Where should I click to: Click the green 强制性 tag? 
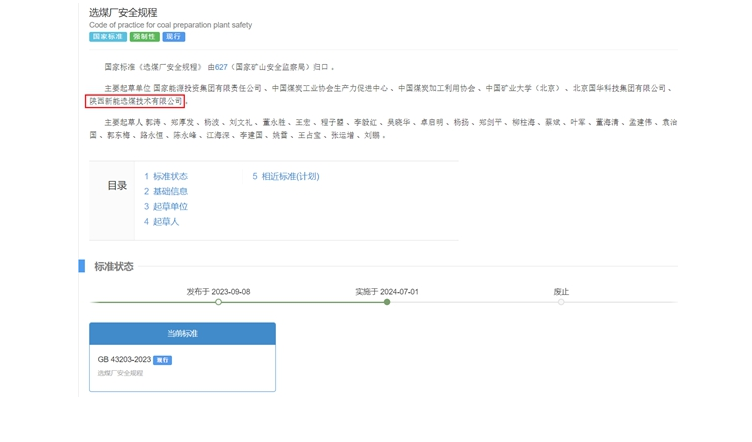point(144,37)
